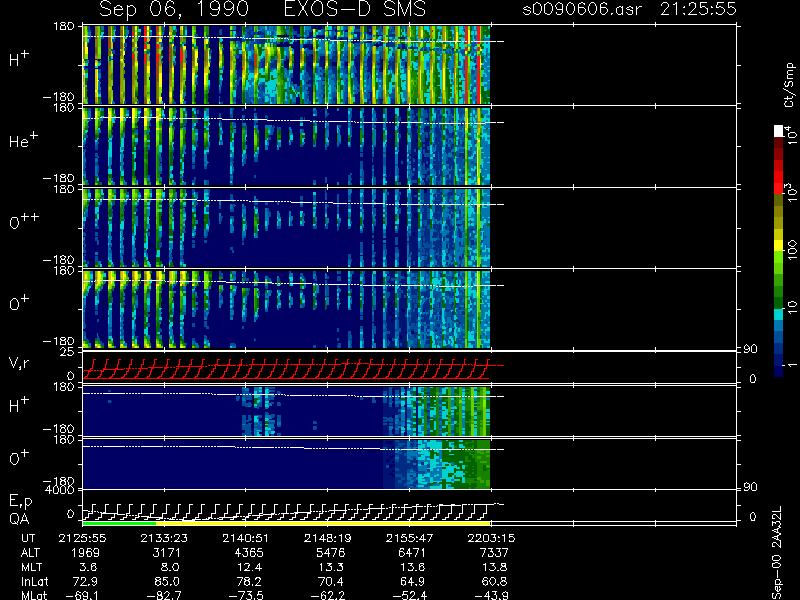Screen dimensions: 800x600
Task: Click the InLat value "64.9"
Action: tap(413, 581)
